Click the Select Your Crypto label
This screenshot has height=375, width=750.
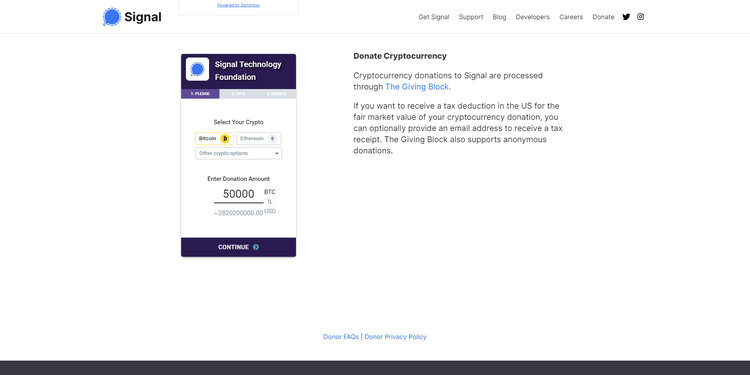238,122
